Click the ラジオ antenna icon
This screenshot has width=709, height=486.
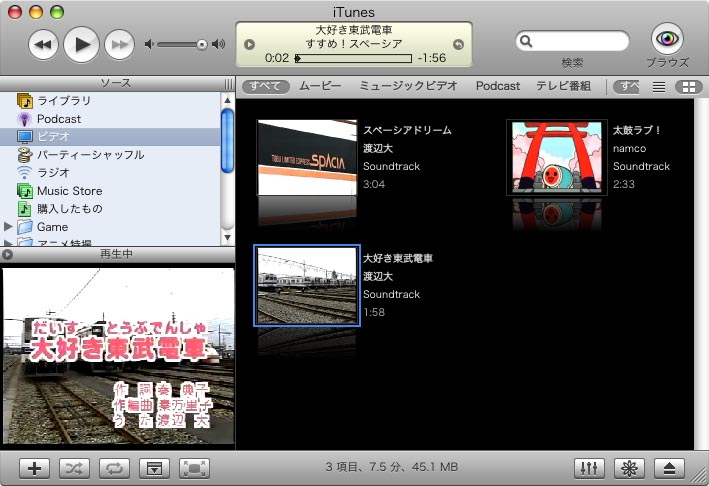(24, 173)
